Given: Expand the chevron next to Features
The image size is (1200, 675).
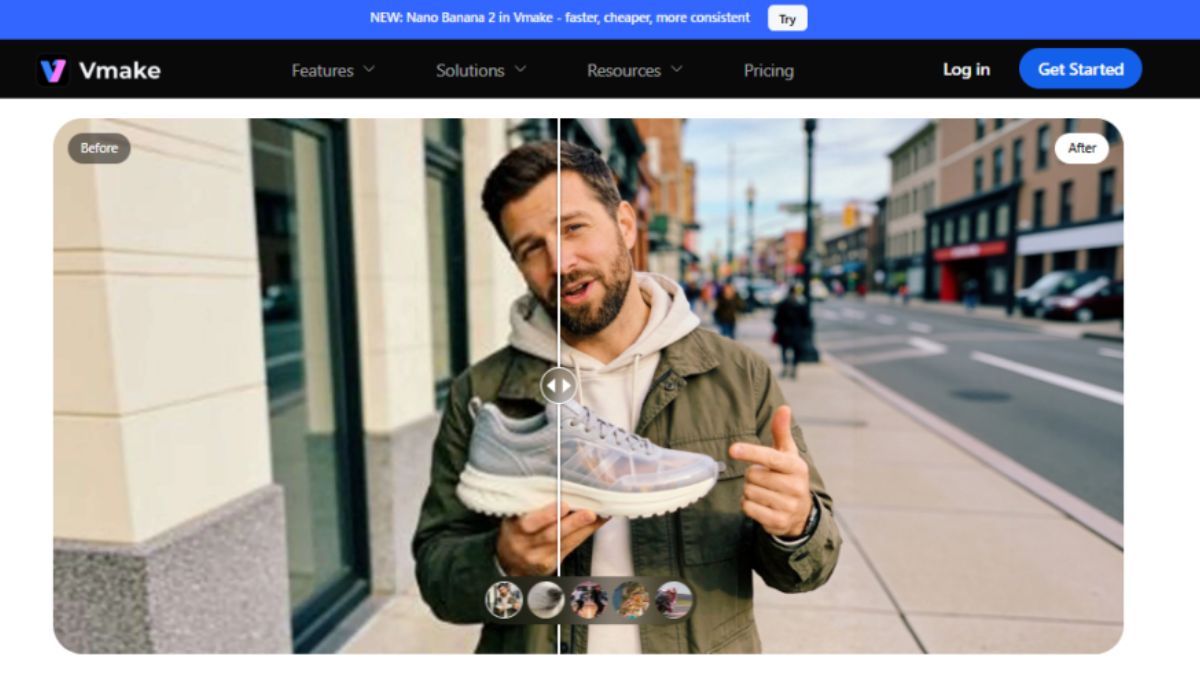Looking at the screenshot, I should pos(369,69).
